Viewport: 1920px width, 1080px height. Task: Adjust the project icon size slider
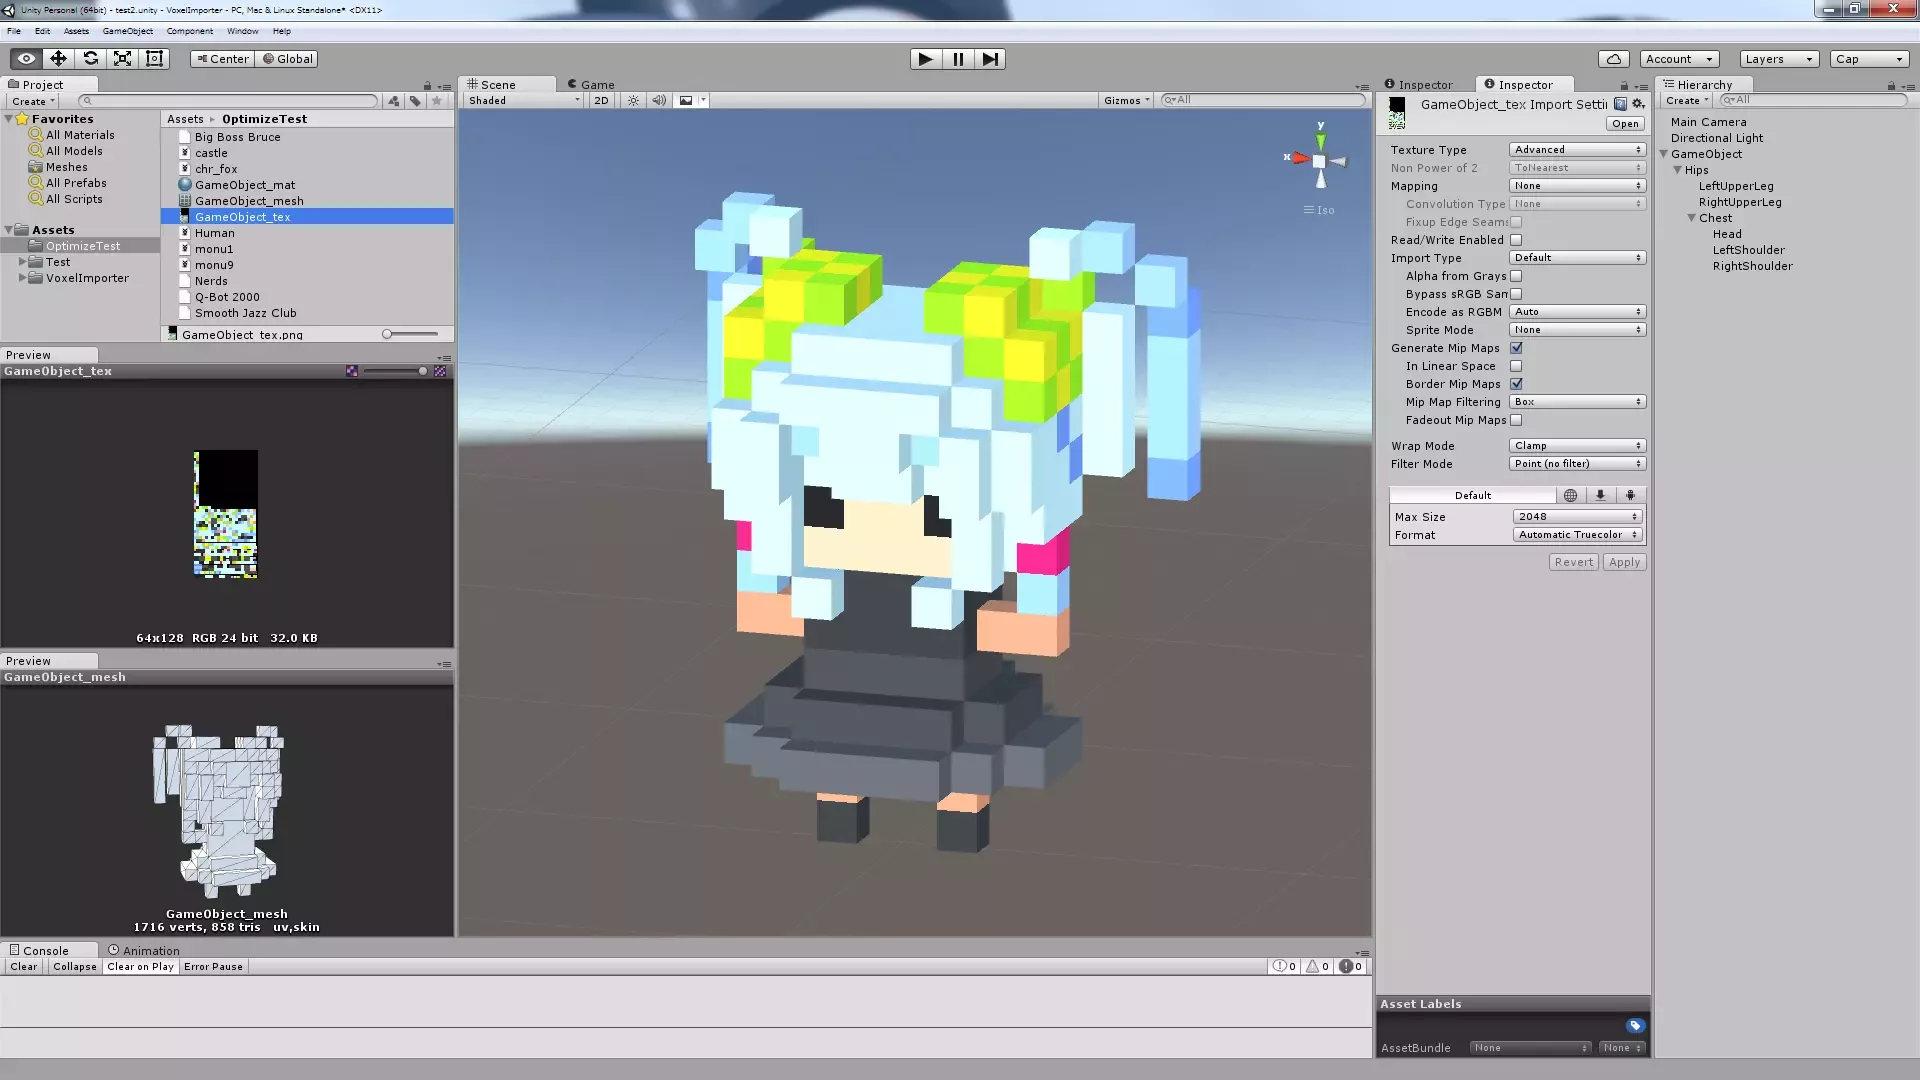[x=387, y=334]
